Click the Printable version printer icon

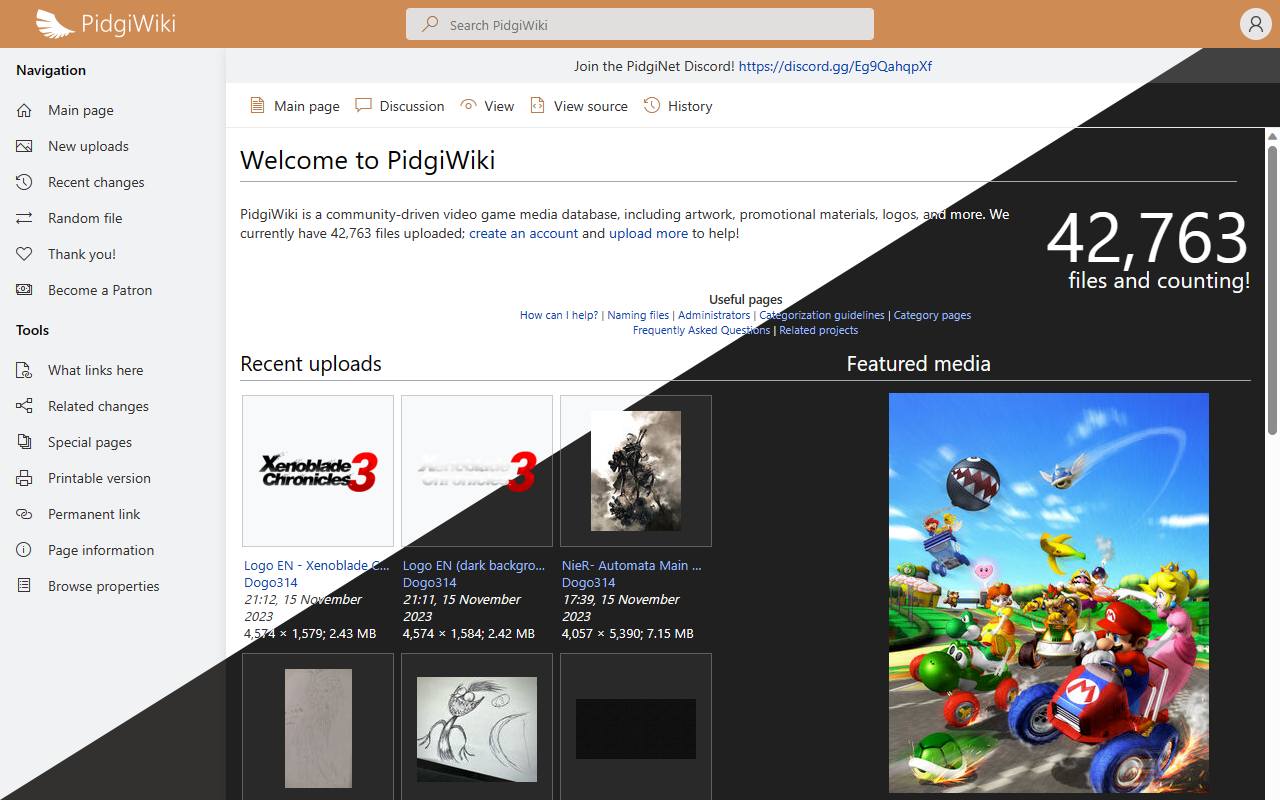[x=22, y=478]
